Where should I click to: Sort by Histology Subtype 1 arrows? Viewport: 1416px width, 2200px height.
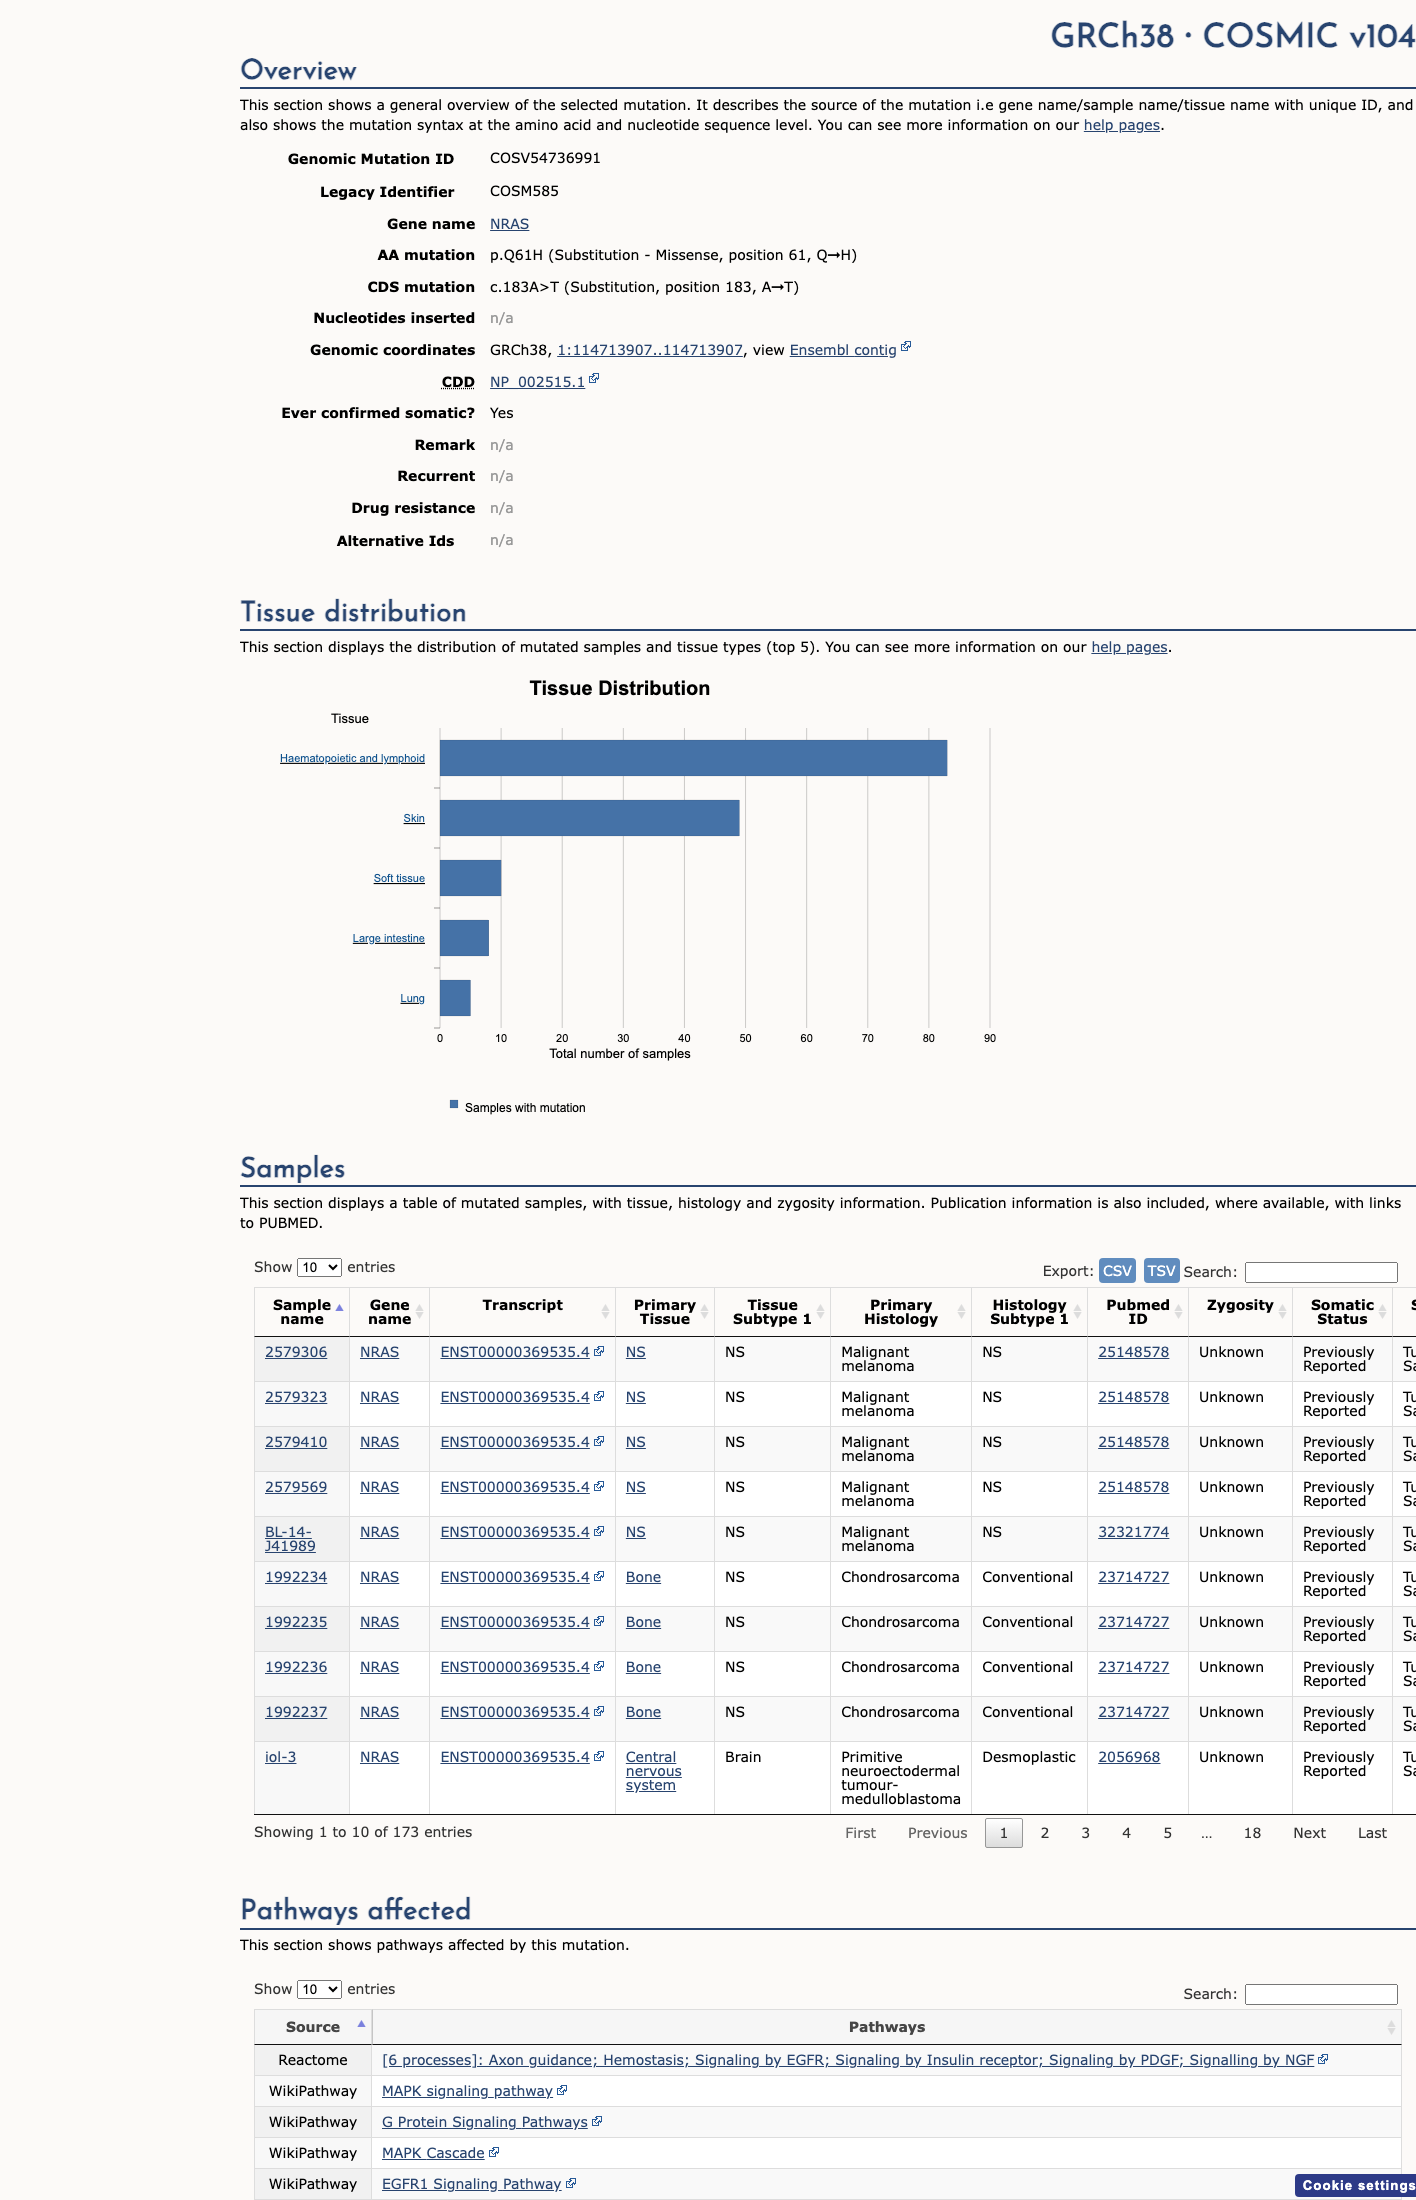coord(1077,1312)
